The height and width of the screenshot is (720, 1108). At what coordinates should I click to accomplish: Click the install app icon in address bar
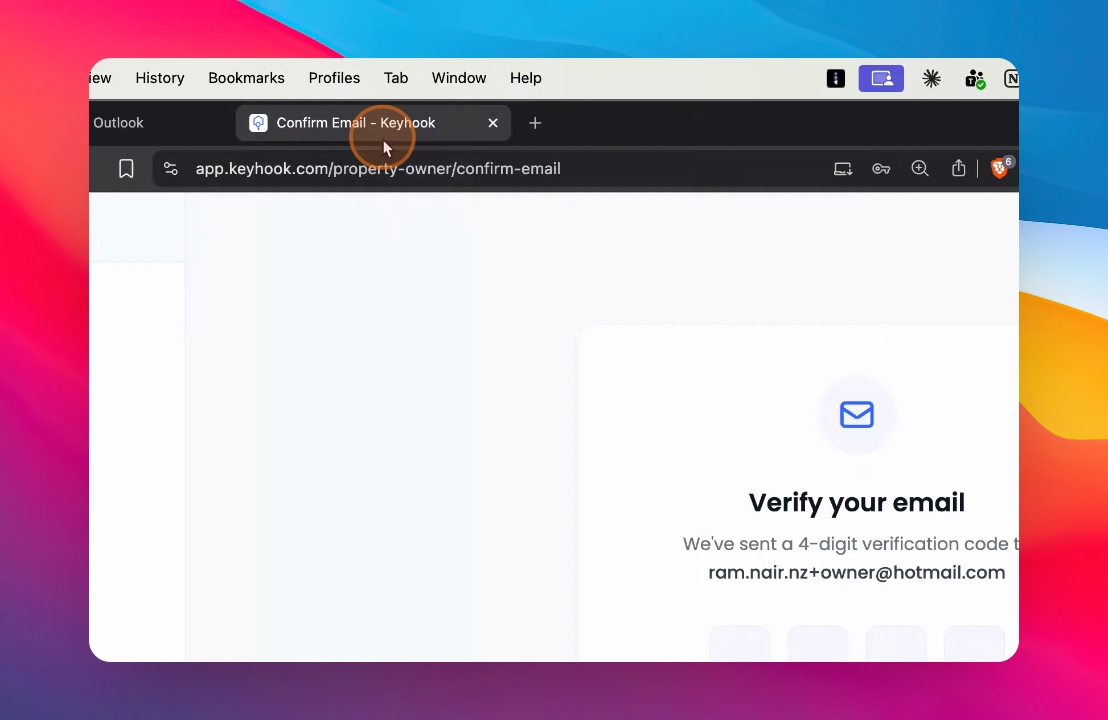pyautogui.click(x=842, y=169)
